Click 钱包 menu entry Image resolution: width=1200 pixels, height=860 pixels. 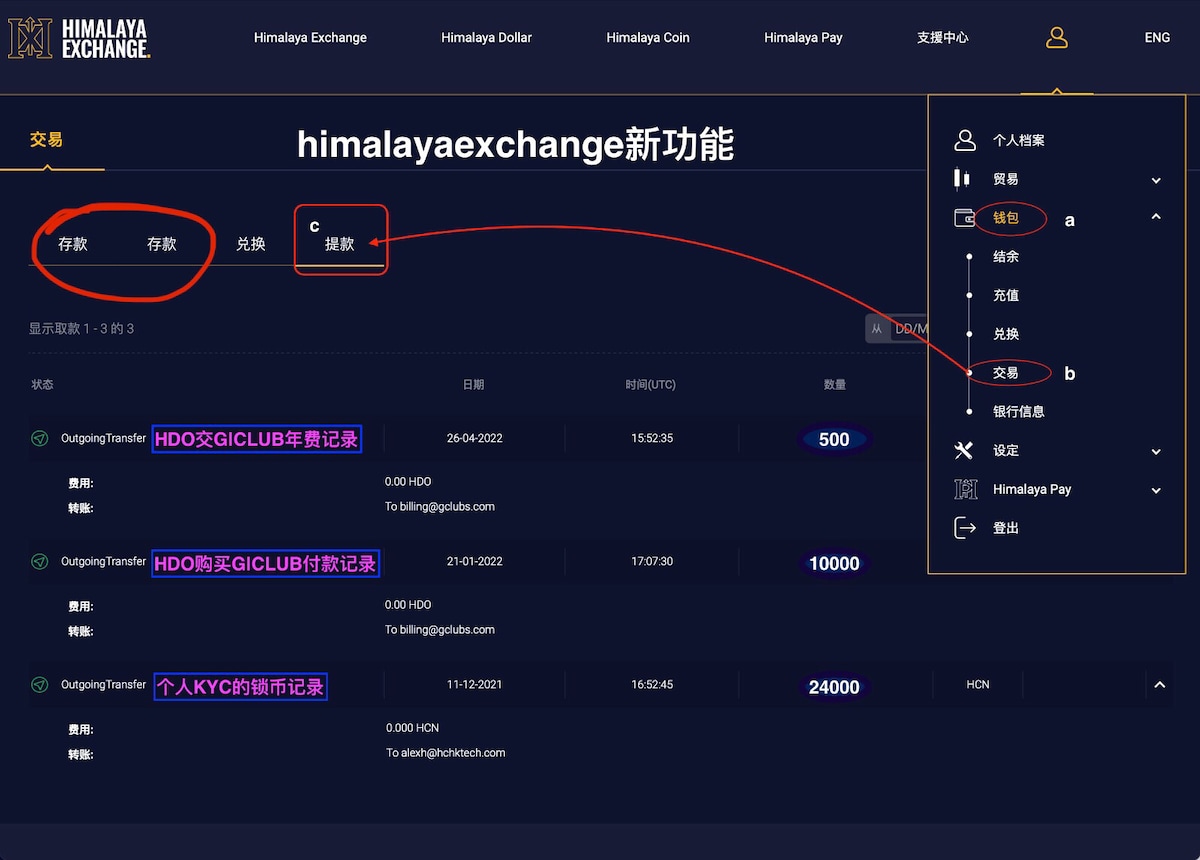pyautogui.click(x=1005, y=218)
